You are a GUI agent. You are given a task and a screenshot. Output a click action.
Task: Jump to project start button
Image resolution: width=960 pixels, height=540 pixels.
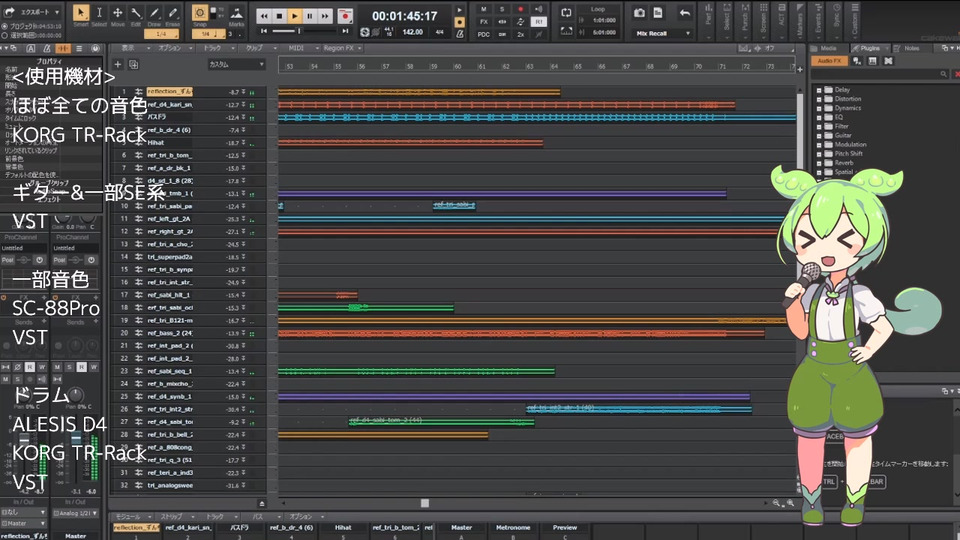point(264,31)
